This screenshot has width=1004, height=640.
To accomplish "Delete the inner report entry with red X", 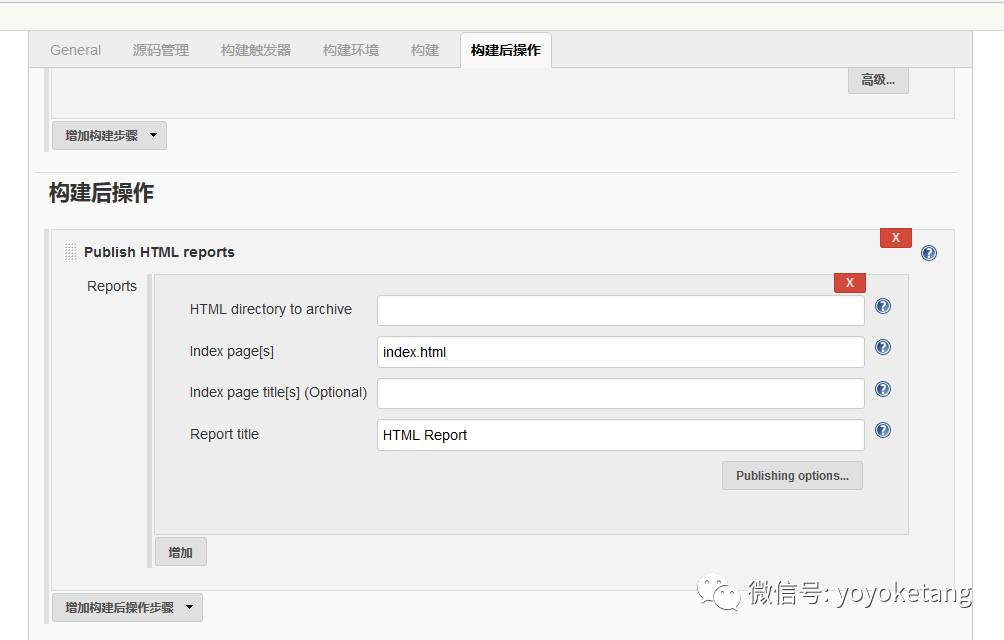I will (x=850, y=282).
